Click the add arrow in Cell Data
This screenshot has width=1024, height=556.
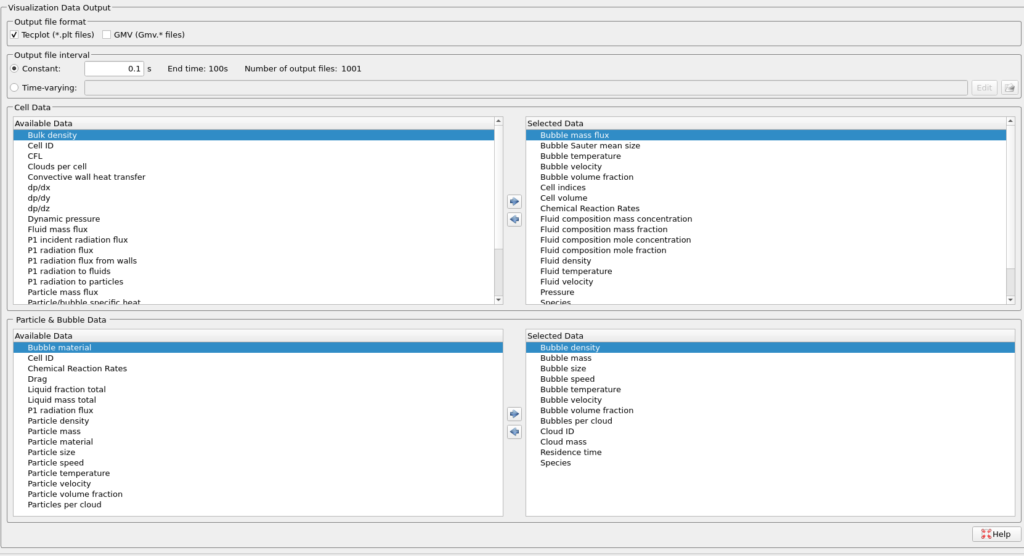(x=514, y=202)
